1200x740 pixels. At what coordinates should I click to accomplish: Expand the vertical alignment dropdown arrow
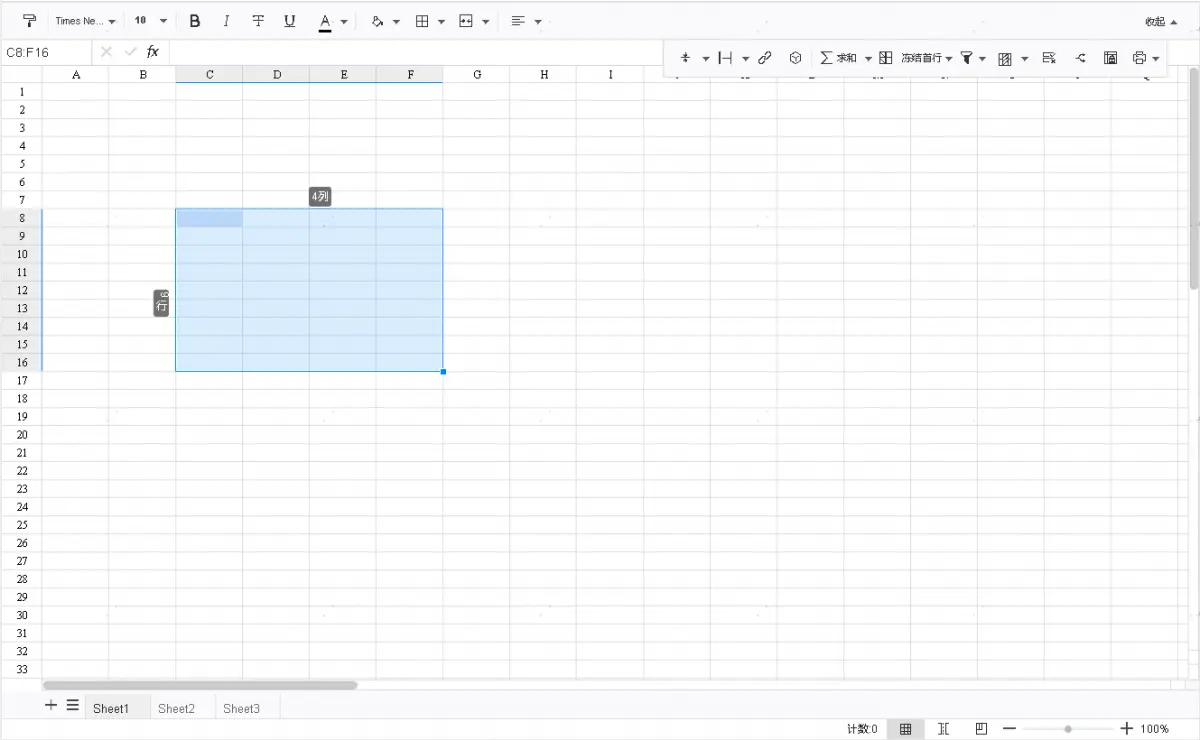click(705, 58)
